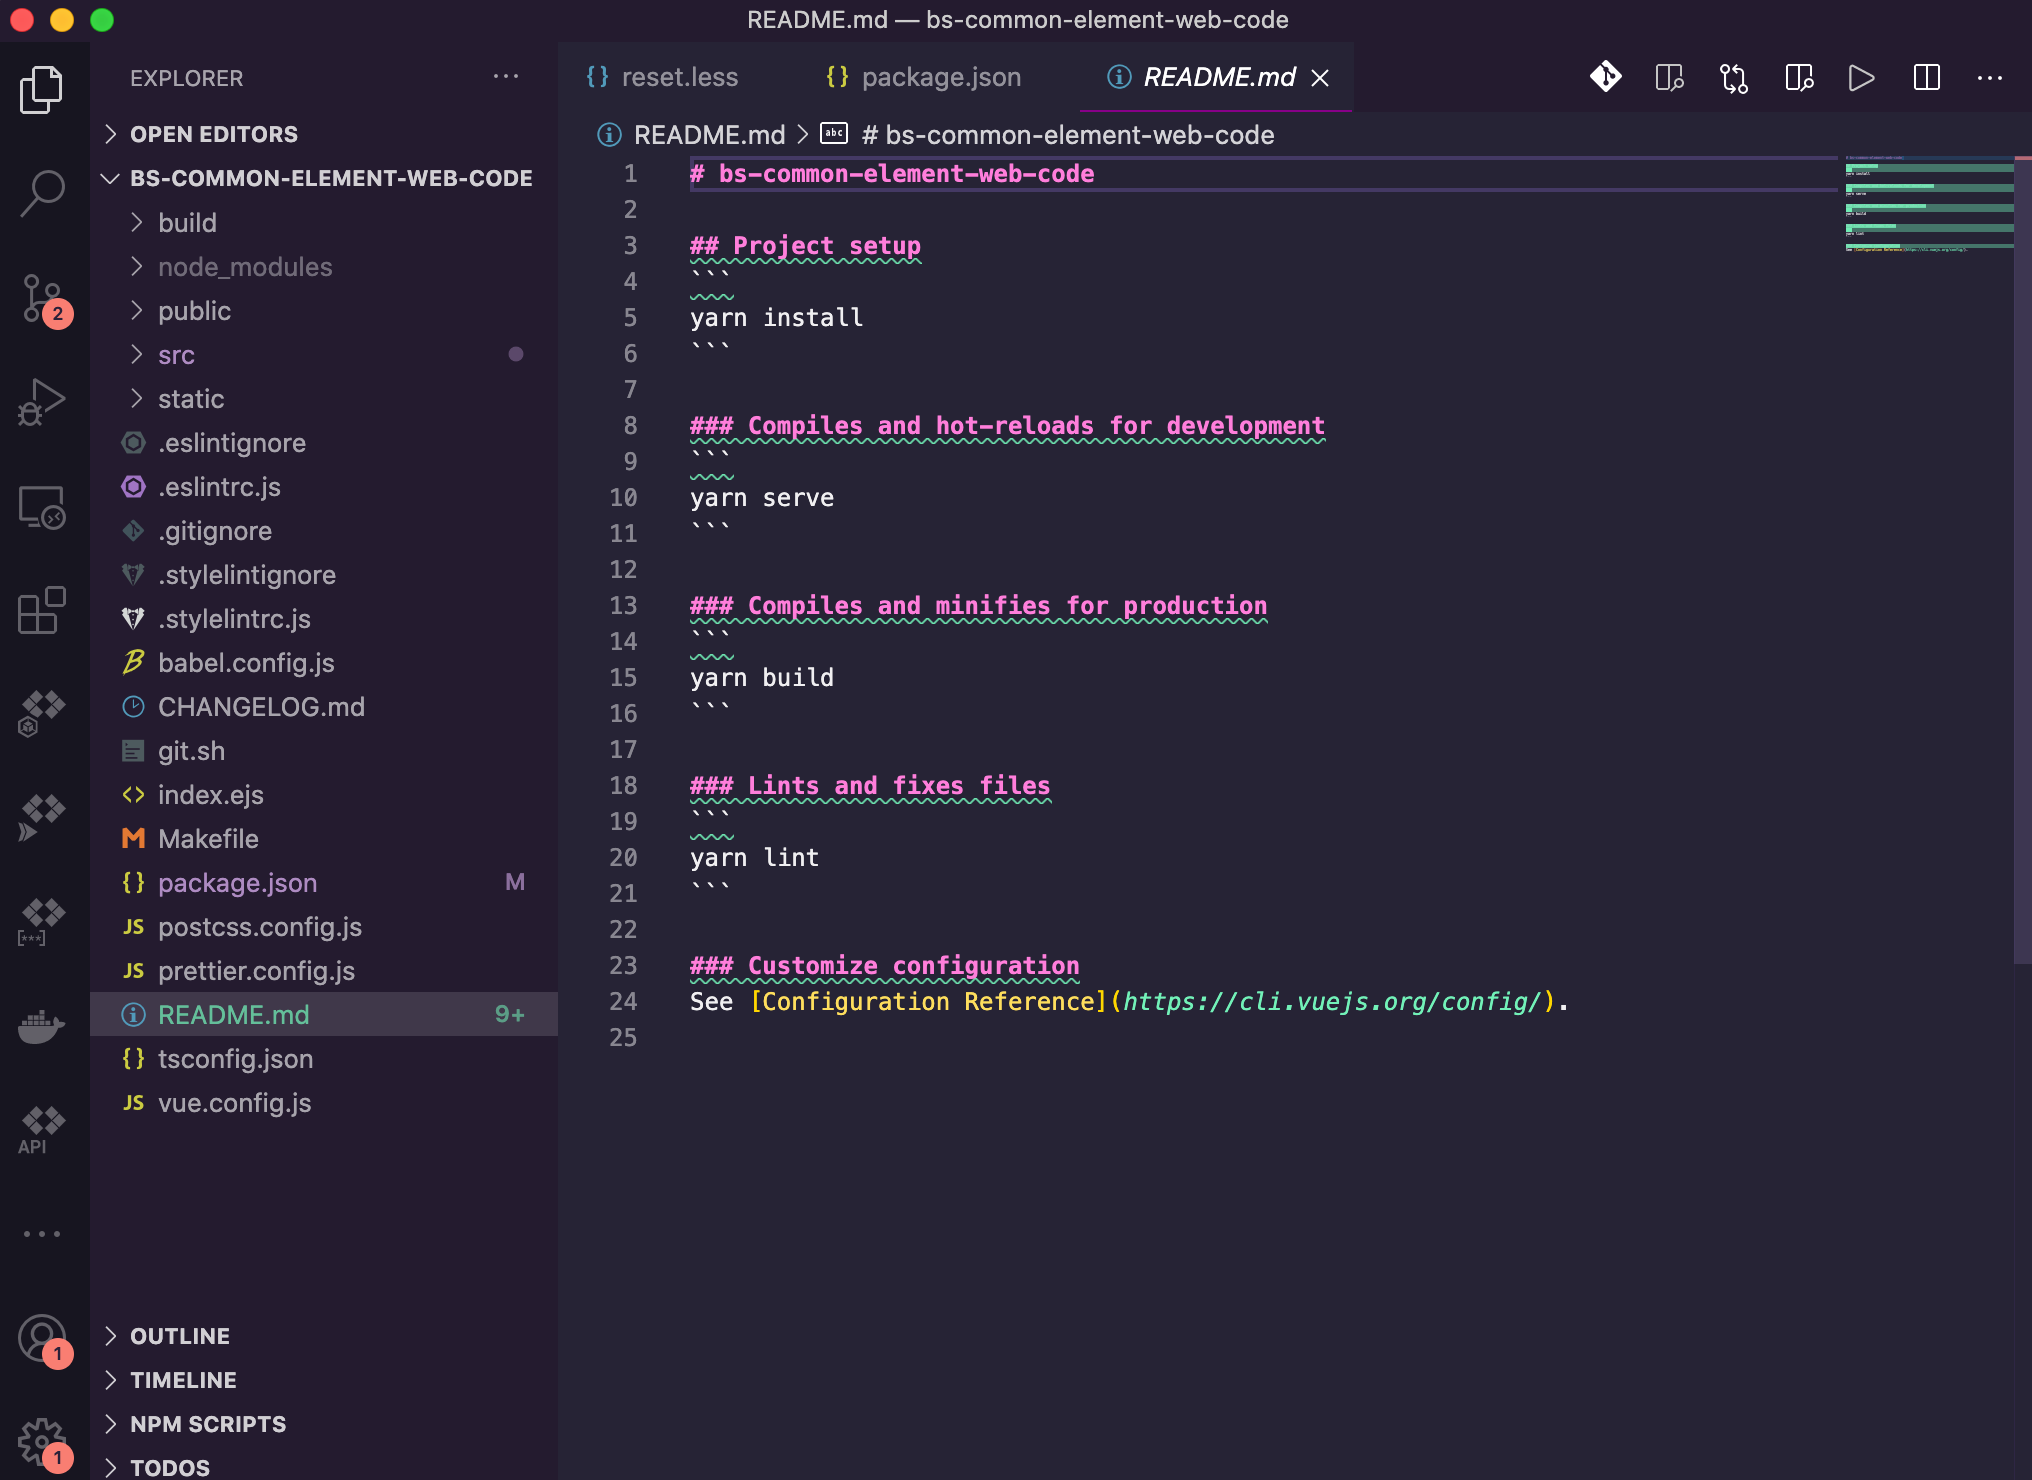Click the minimap code overview
This screenshot has width=2032, height=1480.
1928,204
